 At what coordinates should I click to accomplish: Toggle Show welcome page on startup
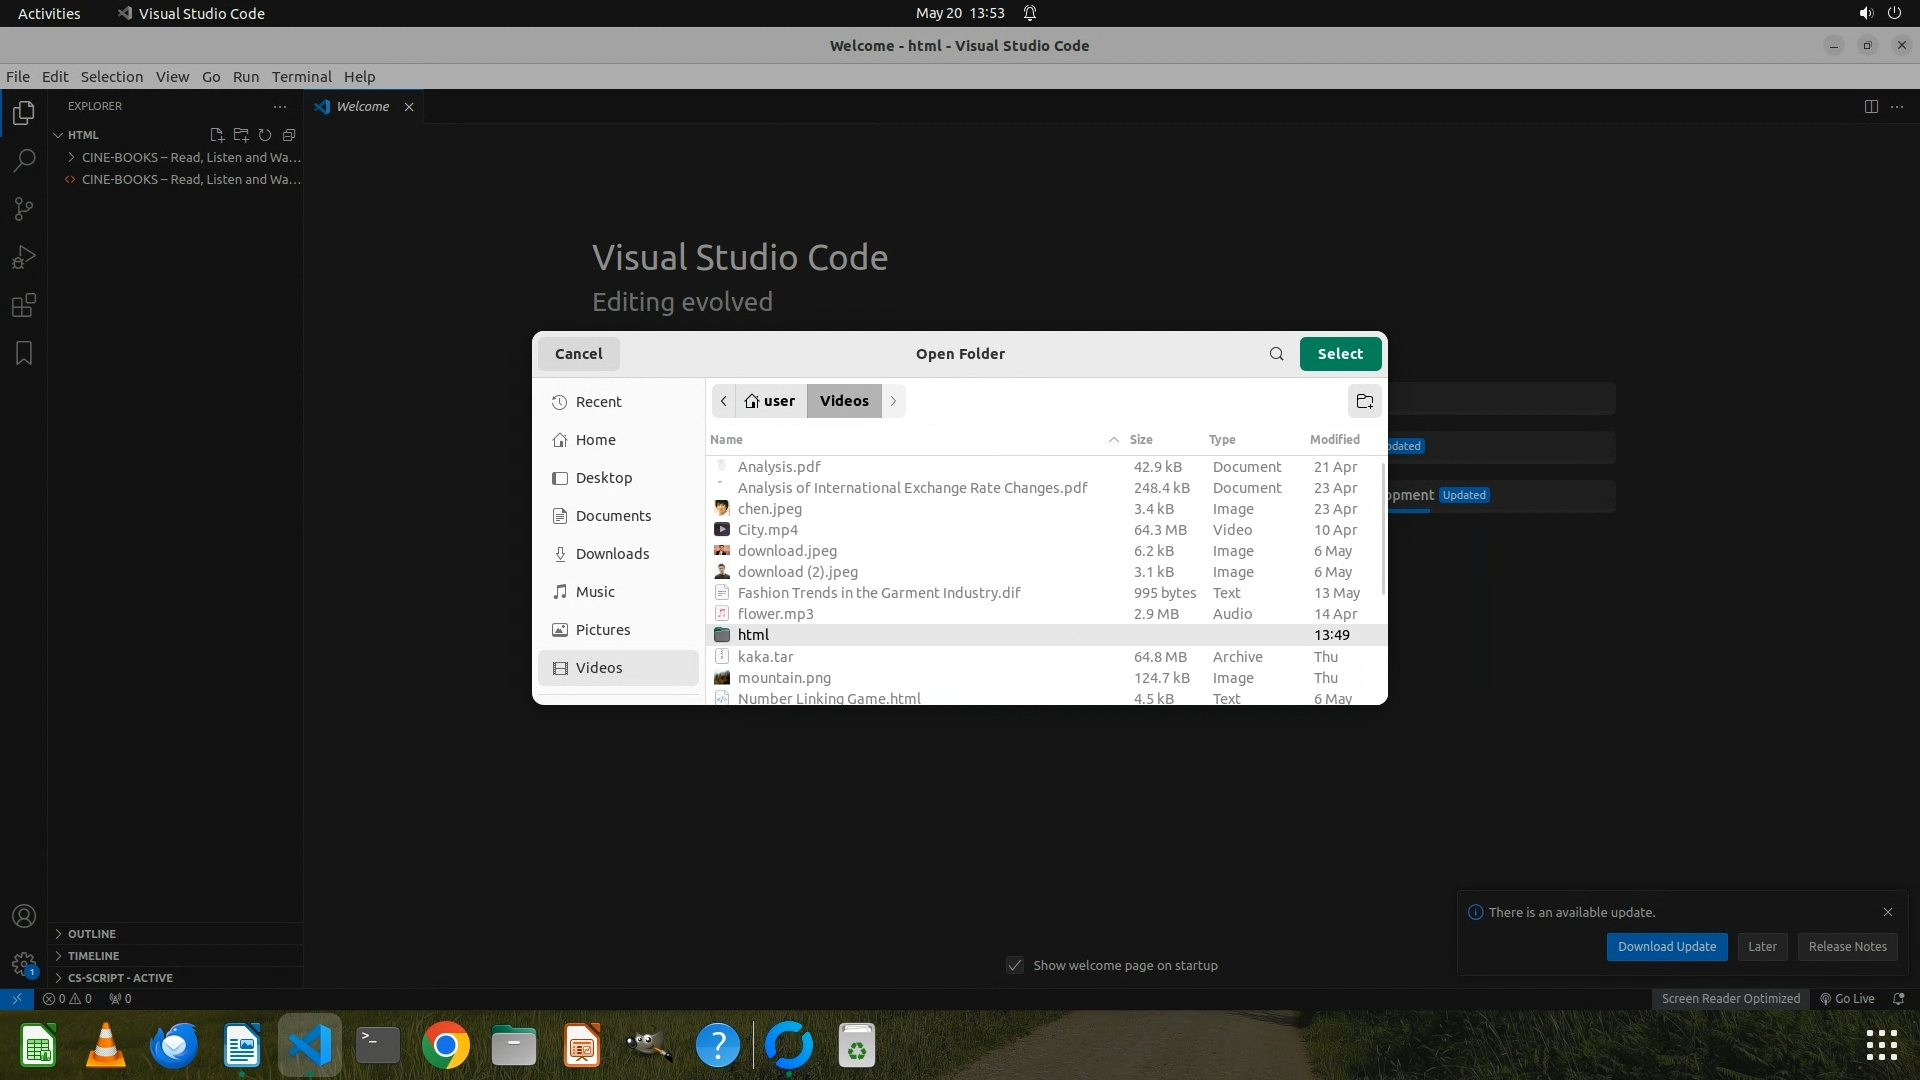[x=1015, y=965]
